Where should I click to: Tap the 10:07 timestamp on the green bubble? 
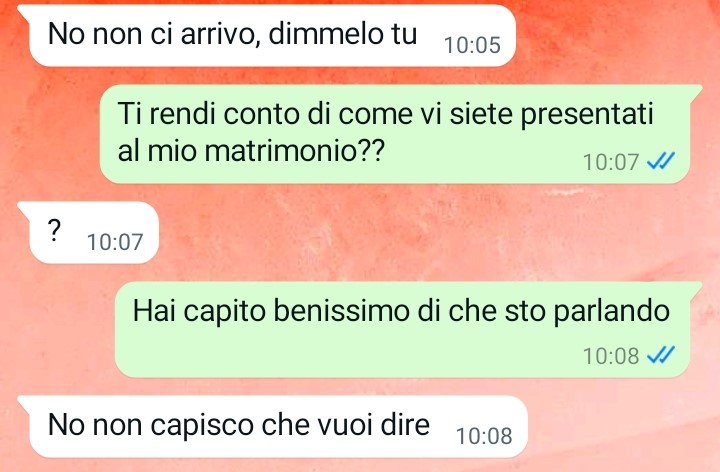coord(611,162)
